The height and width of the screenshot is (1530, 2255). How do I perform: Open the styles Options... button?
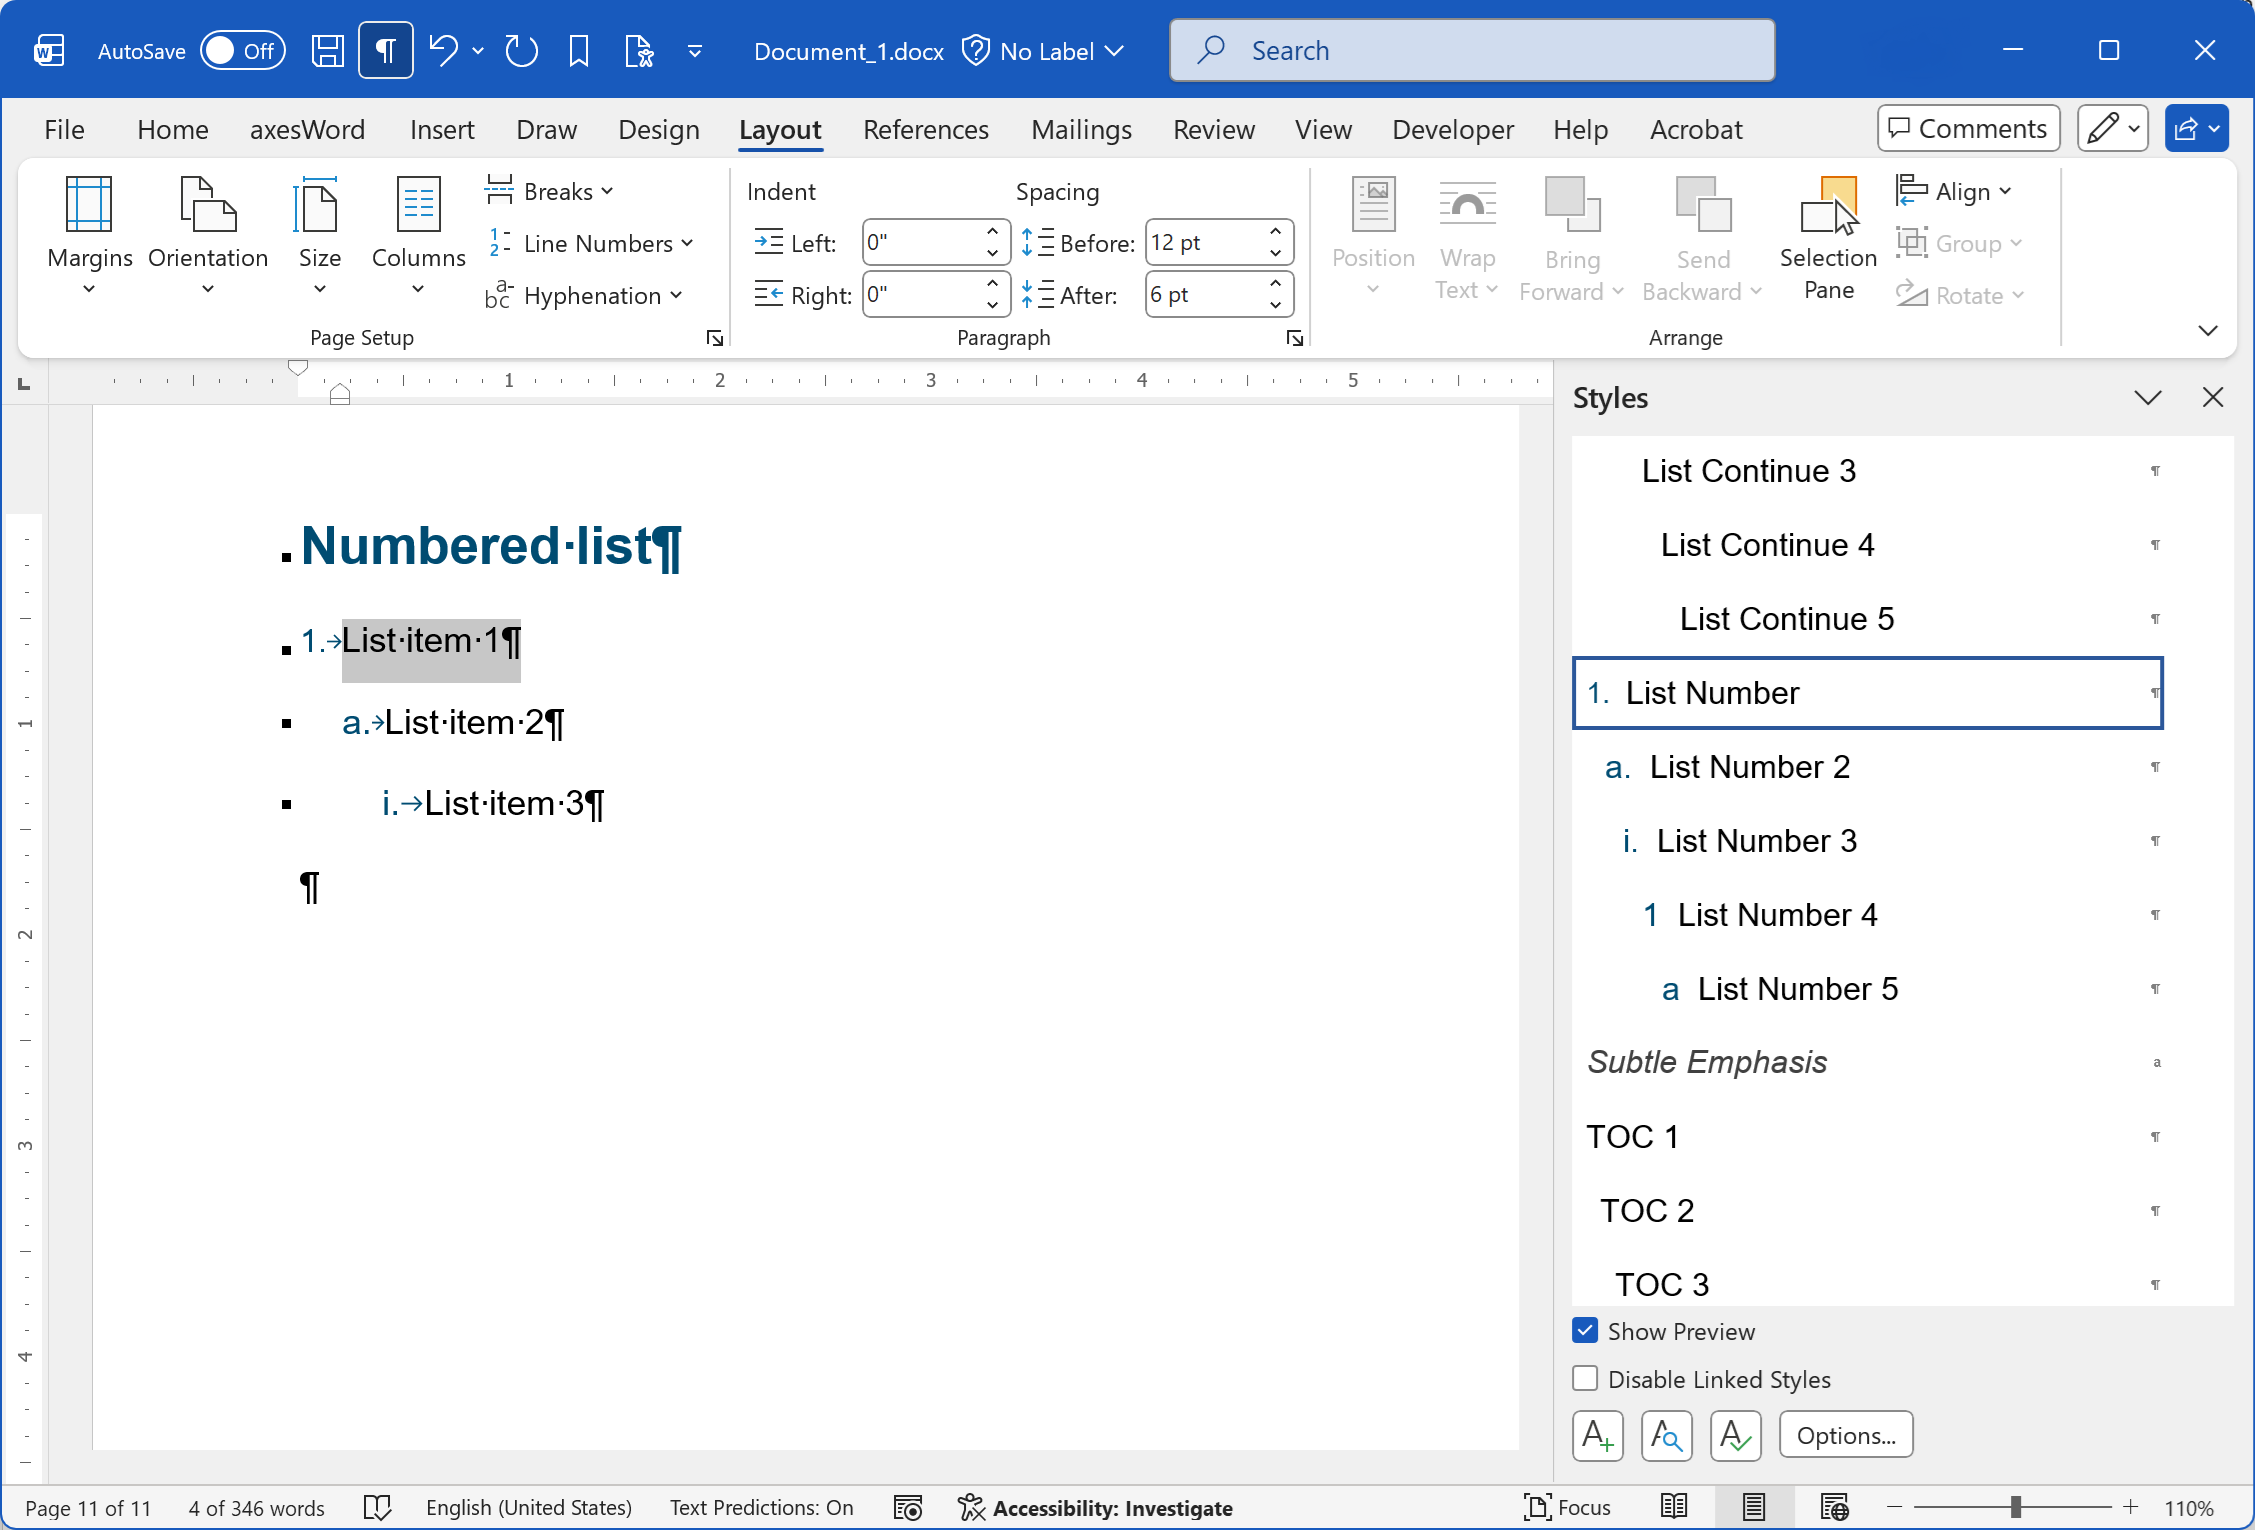1846,1436
